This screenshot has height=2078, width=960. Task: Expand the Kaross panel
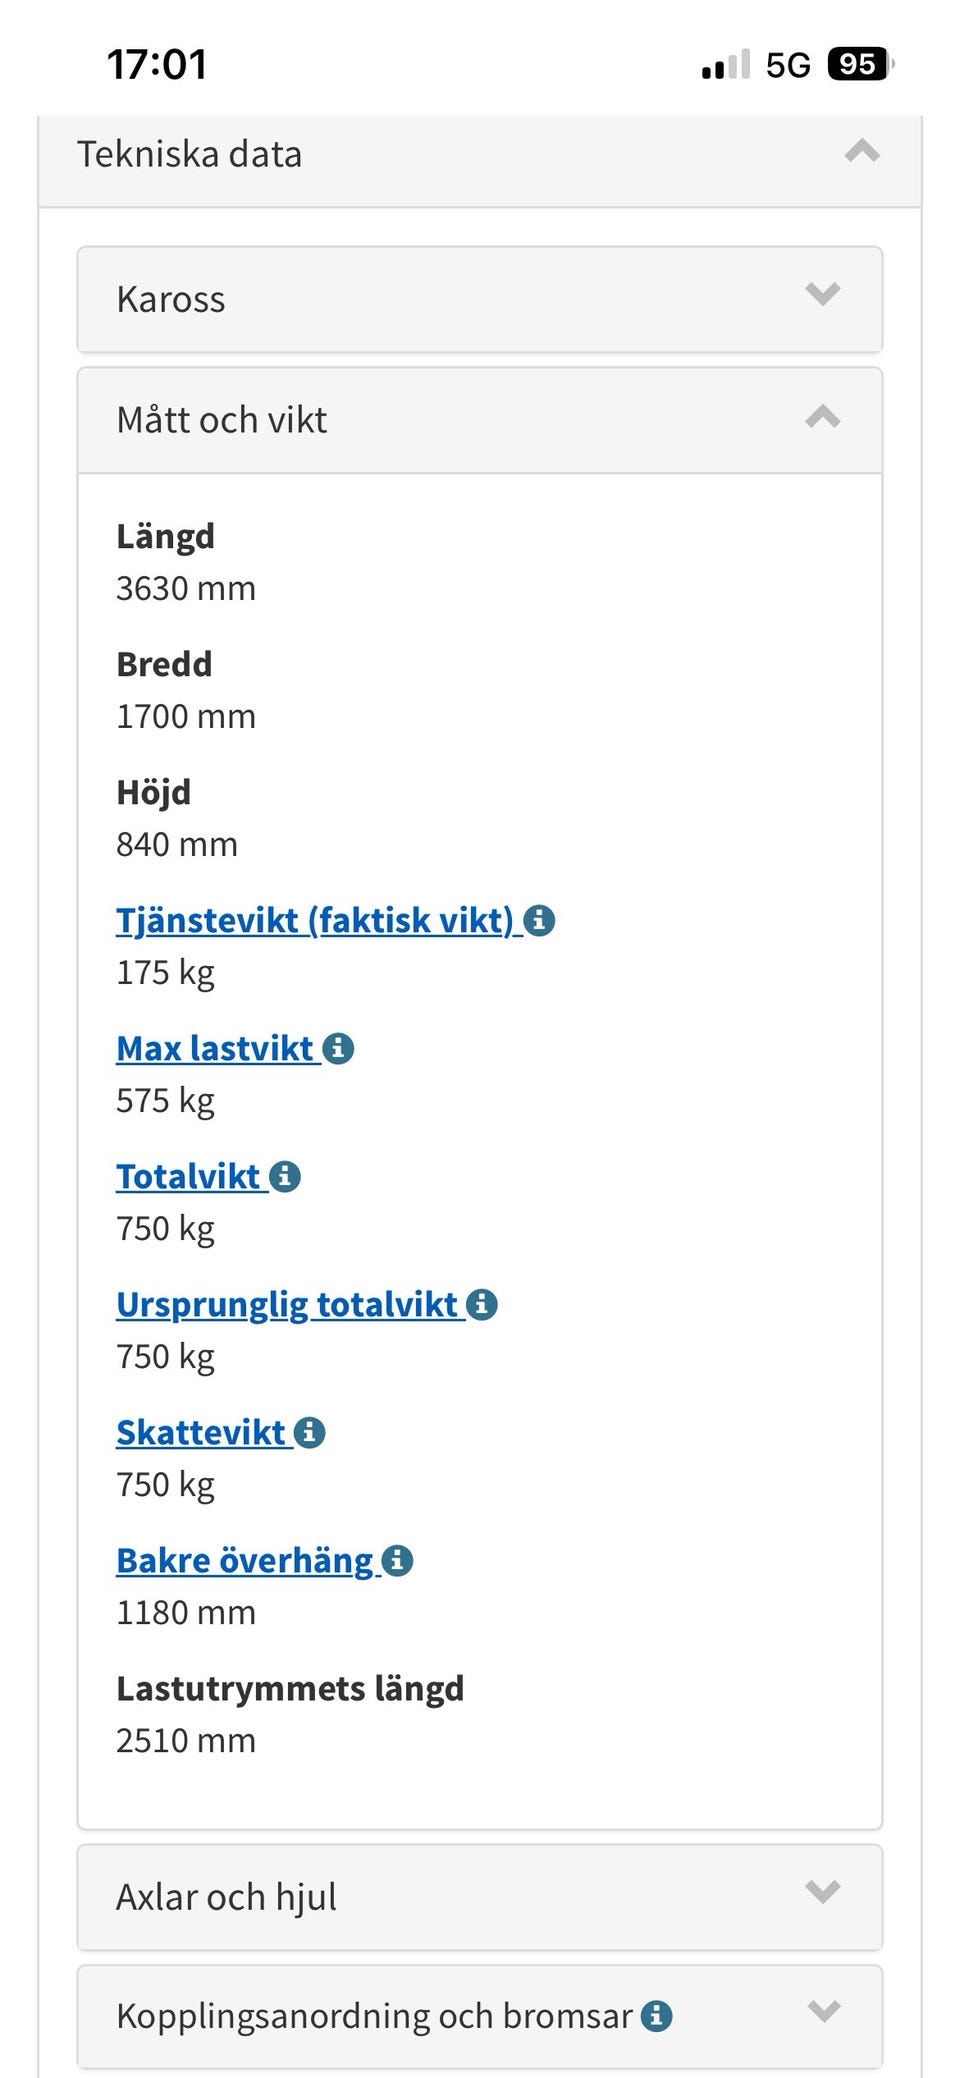click(x=822, y=295)
